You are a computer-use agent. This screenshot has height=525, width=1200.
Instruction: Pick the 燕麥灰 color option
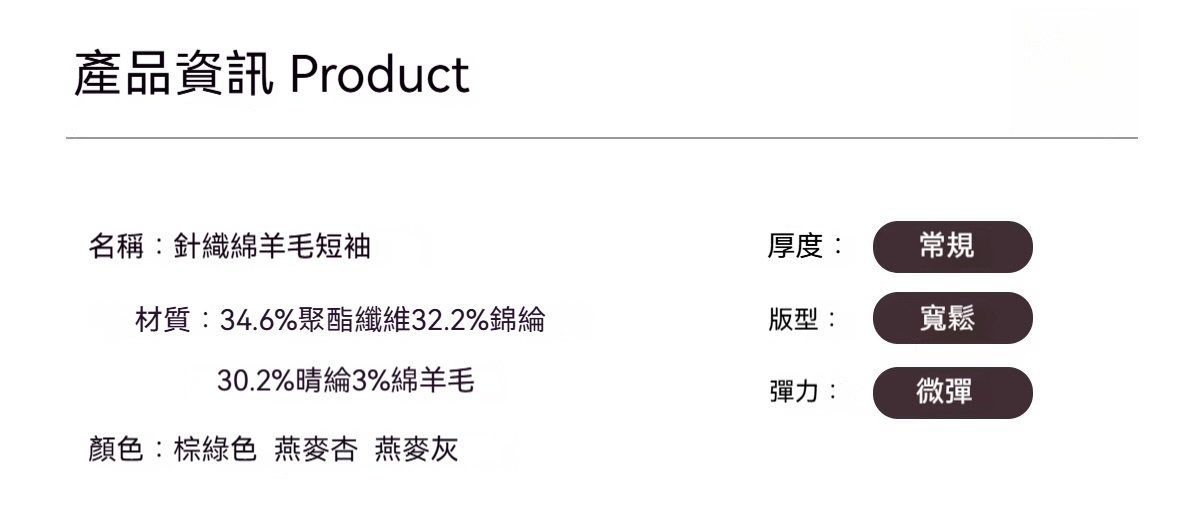click(416, 450)
